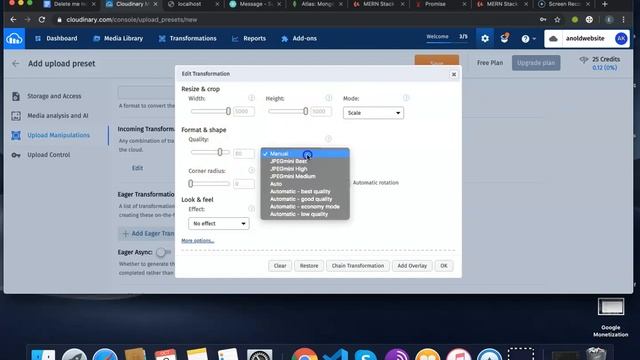Image resolution: width=640 pixels, height=360 pixels.
Task: Click the saved passwords key icon
Action: pos(543,20)
